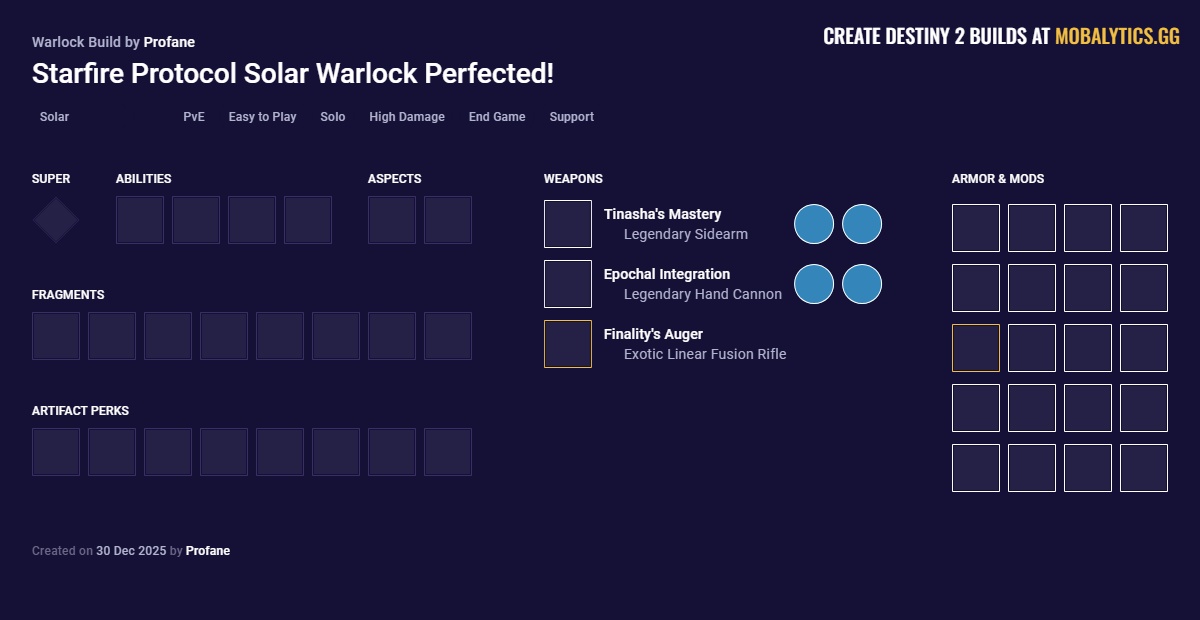Select the Tinasha's Mastery sidearm icon

tap(567, 223)
